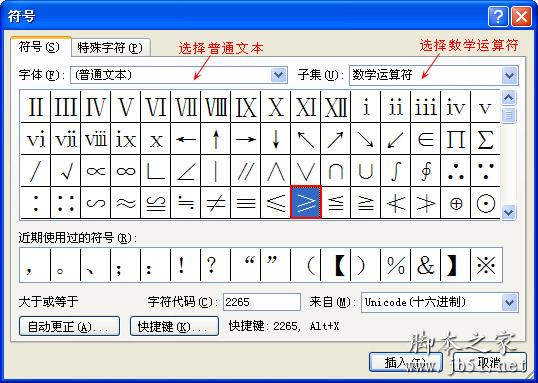The width and height of the screenshot is (538, 383).
Task: Select the intersection ∩ symbol
Action: [x=336, y=171]
